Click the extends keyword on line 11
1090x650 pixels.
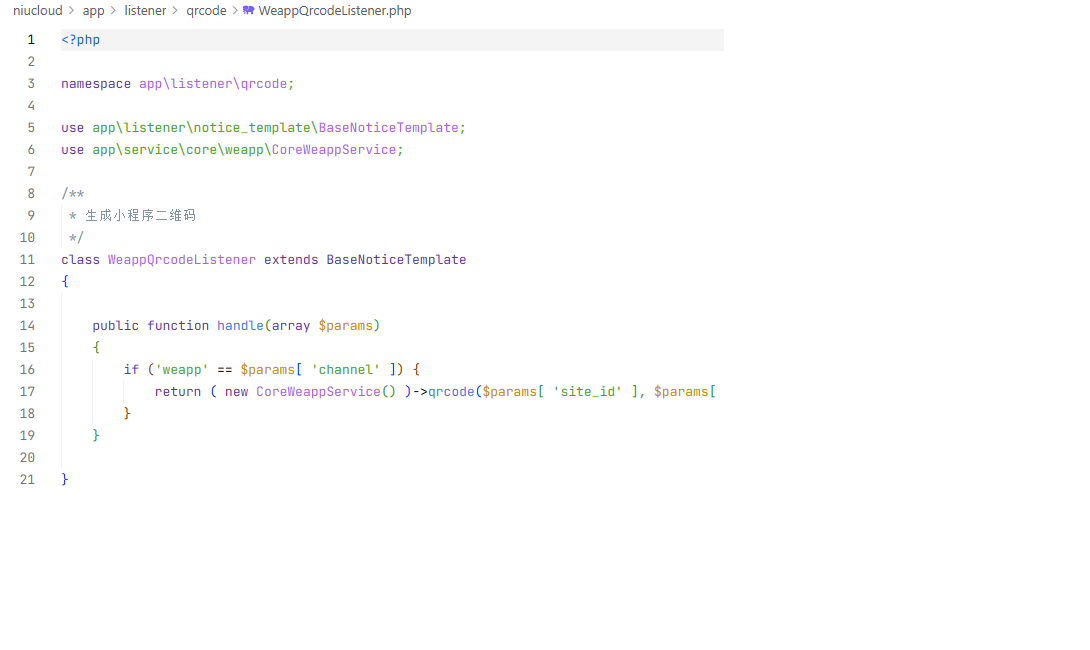tap(291, 259)
